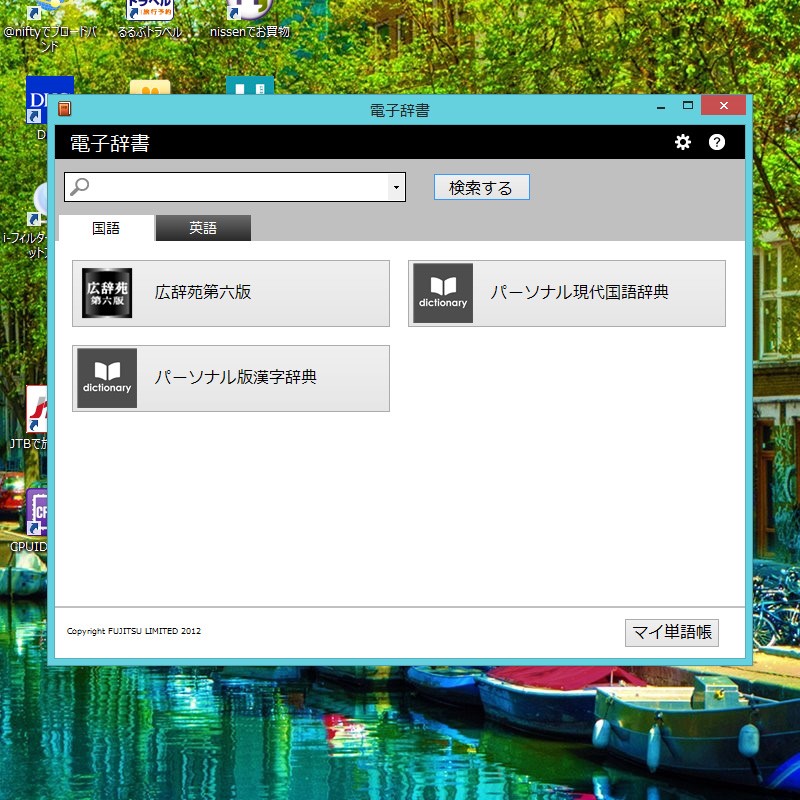Viewport: 800px width, 800px height.
Task: Switch to the 英語 tab
Action: pos(203,228)
